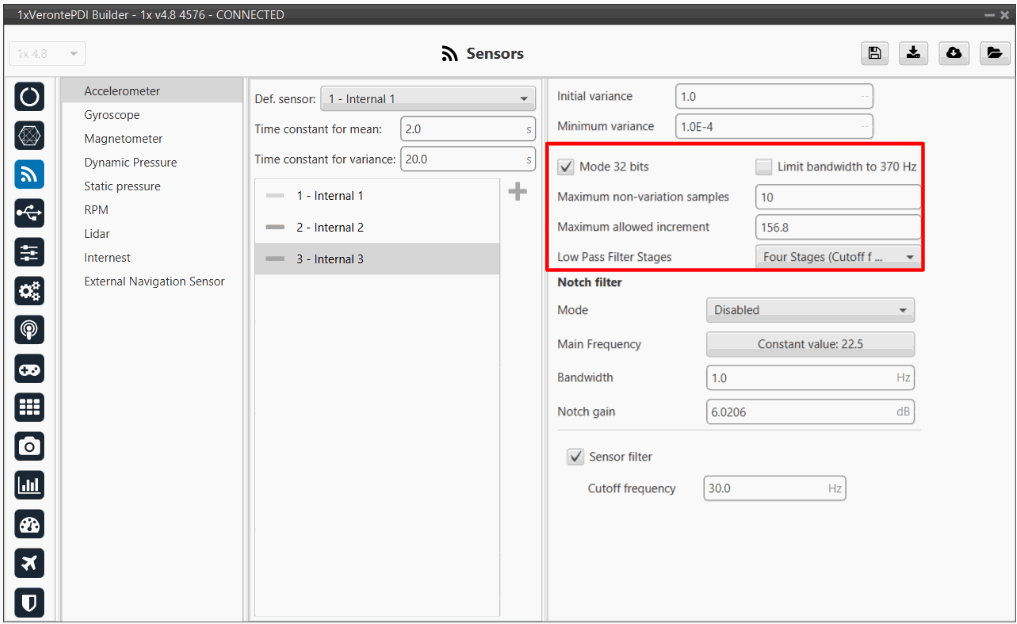Select Static pressure in the sensor list
The height and width of the screenshot is (624, 1017).
[x=122, y=186]
